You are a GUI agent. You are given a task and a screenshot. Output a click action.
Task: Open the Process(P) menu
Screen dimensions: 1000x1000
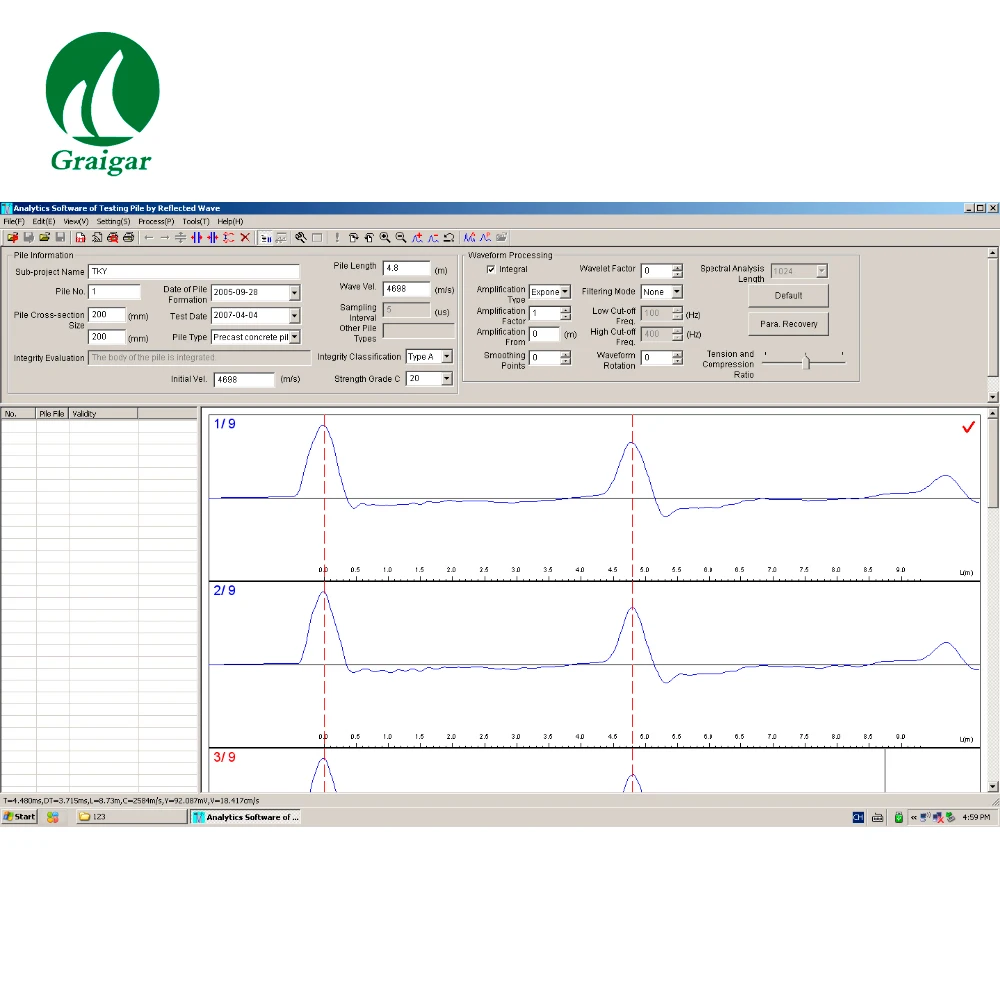click(156, 221)
